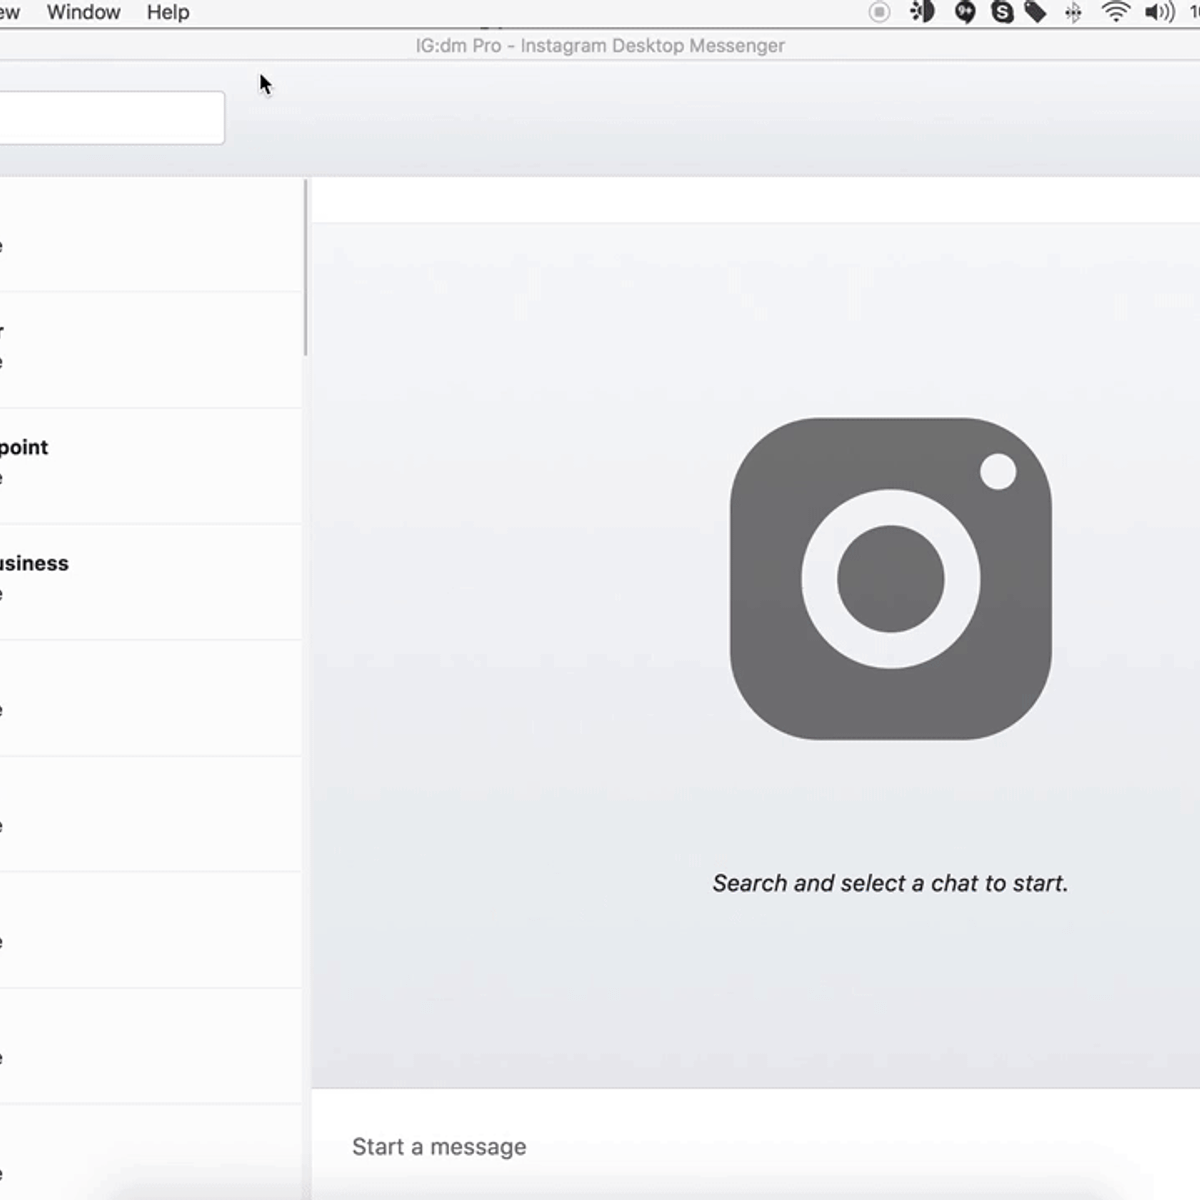
Task: Click the "Search and select a chat" text
Action: point(890,883)
